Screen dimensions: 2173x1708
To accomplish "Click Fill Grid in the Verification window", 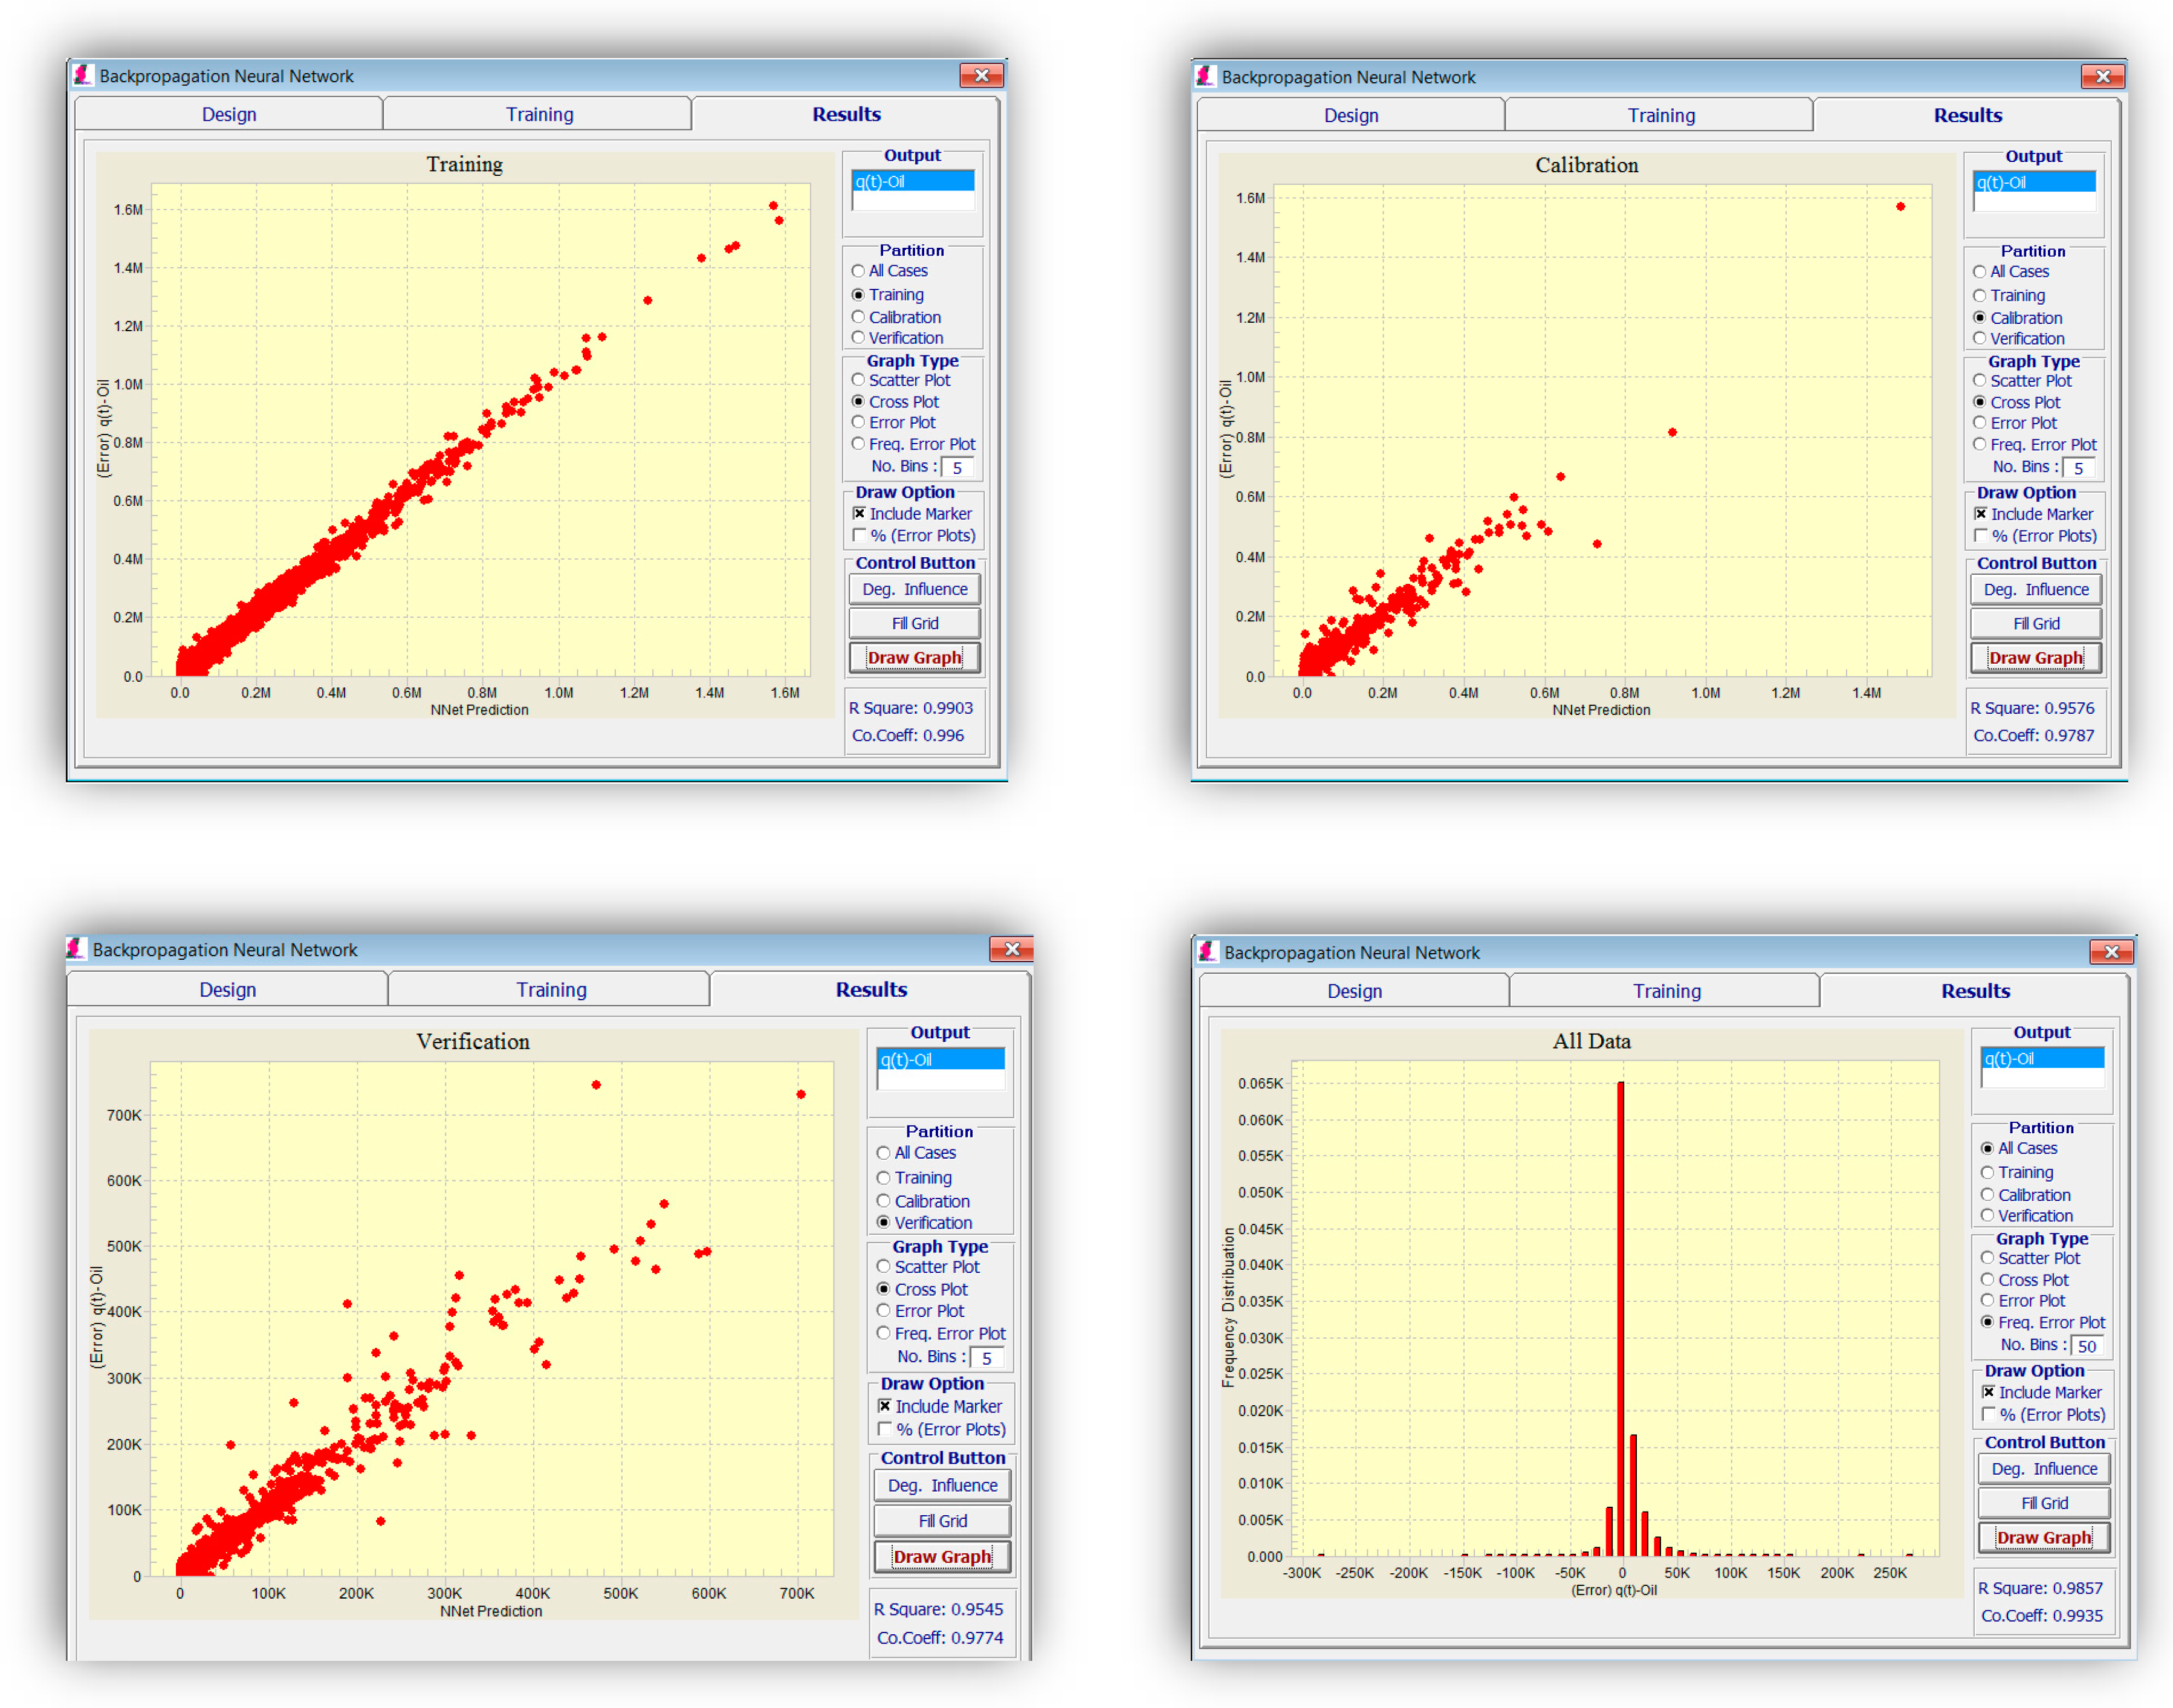I will click(943, 1521).
